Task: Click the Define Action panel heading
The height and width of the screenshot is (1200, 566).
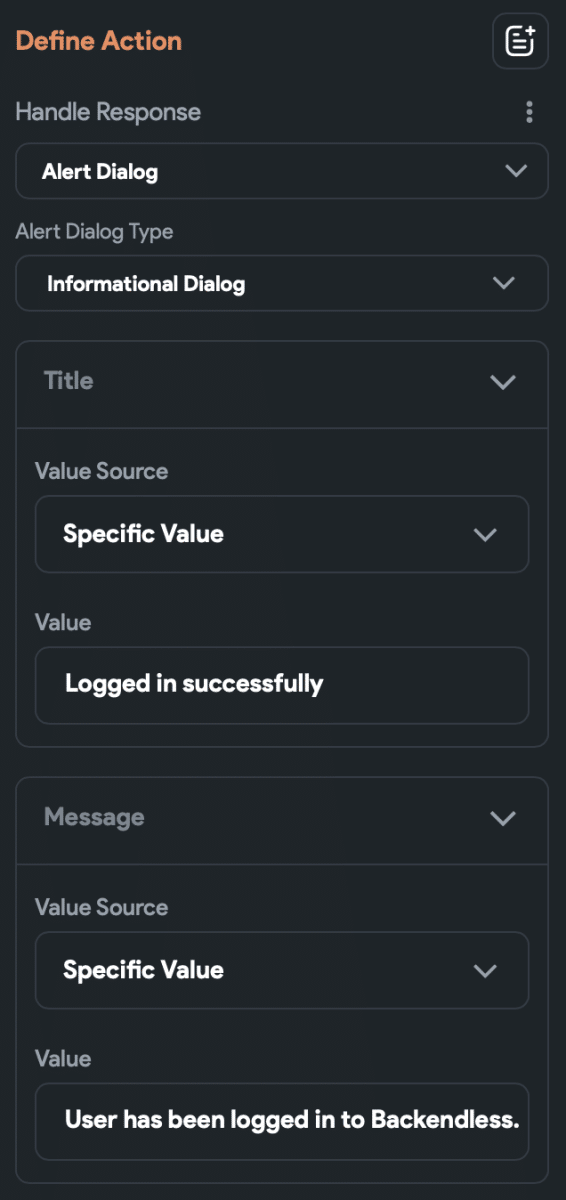Action: [x=99, y=41]
